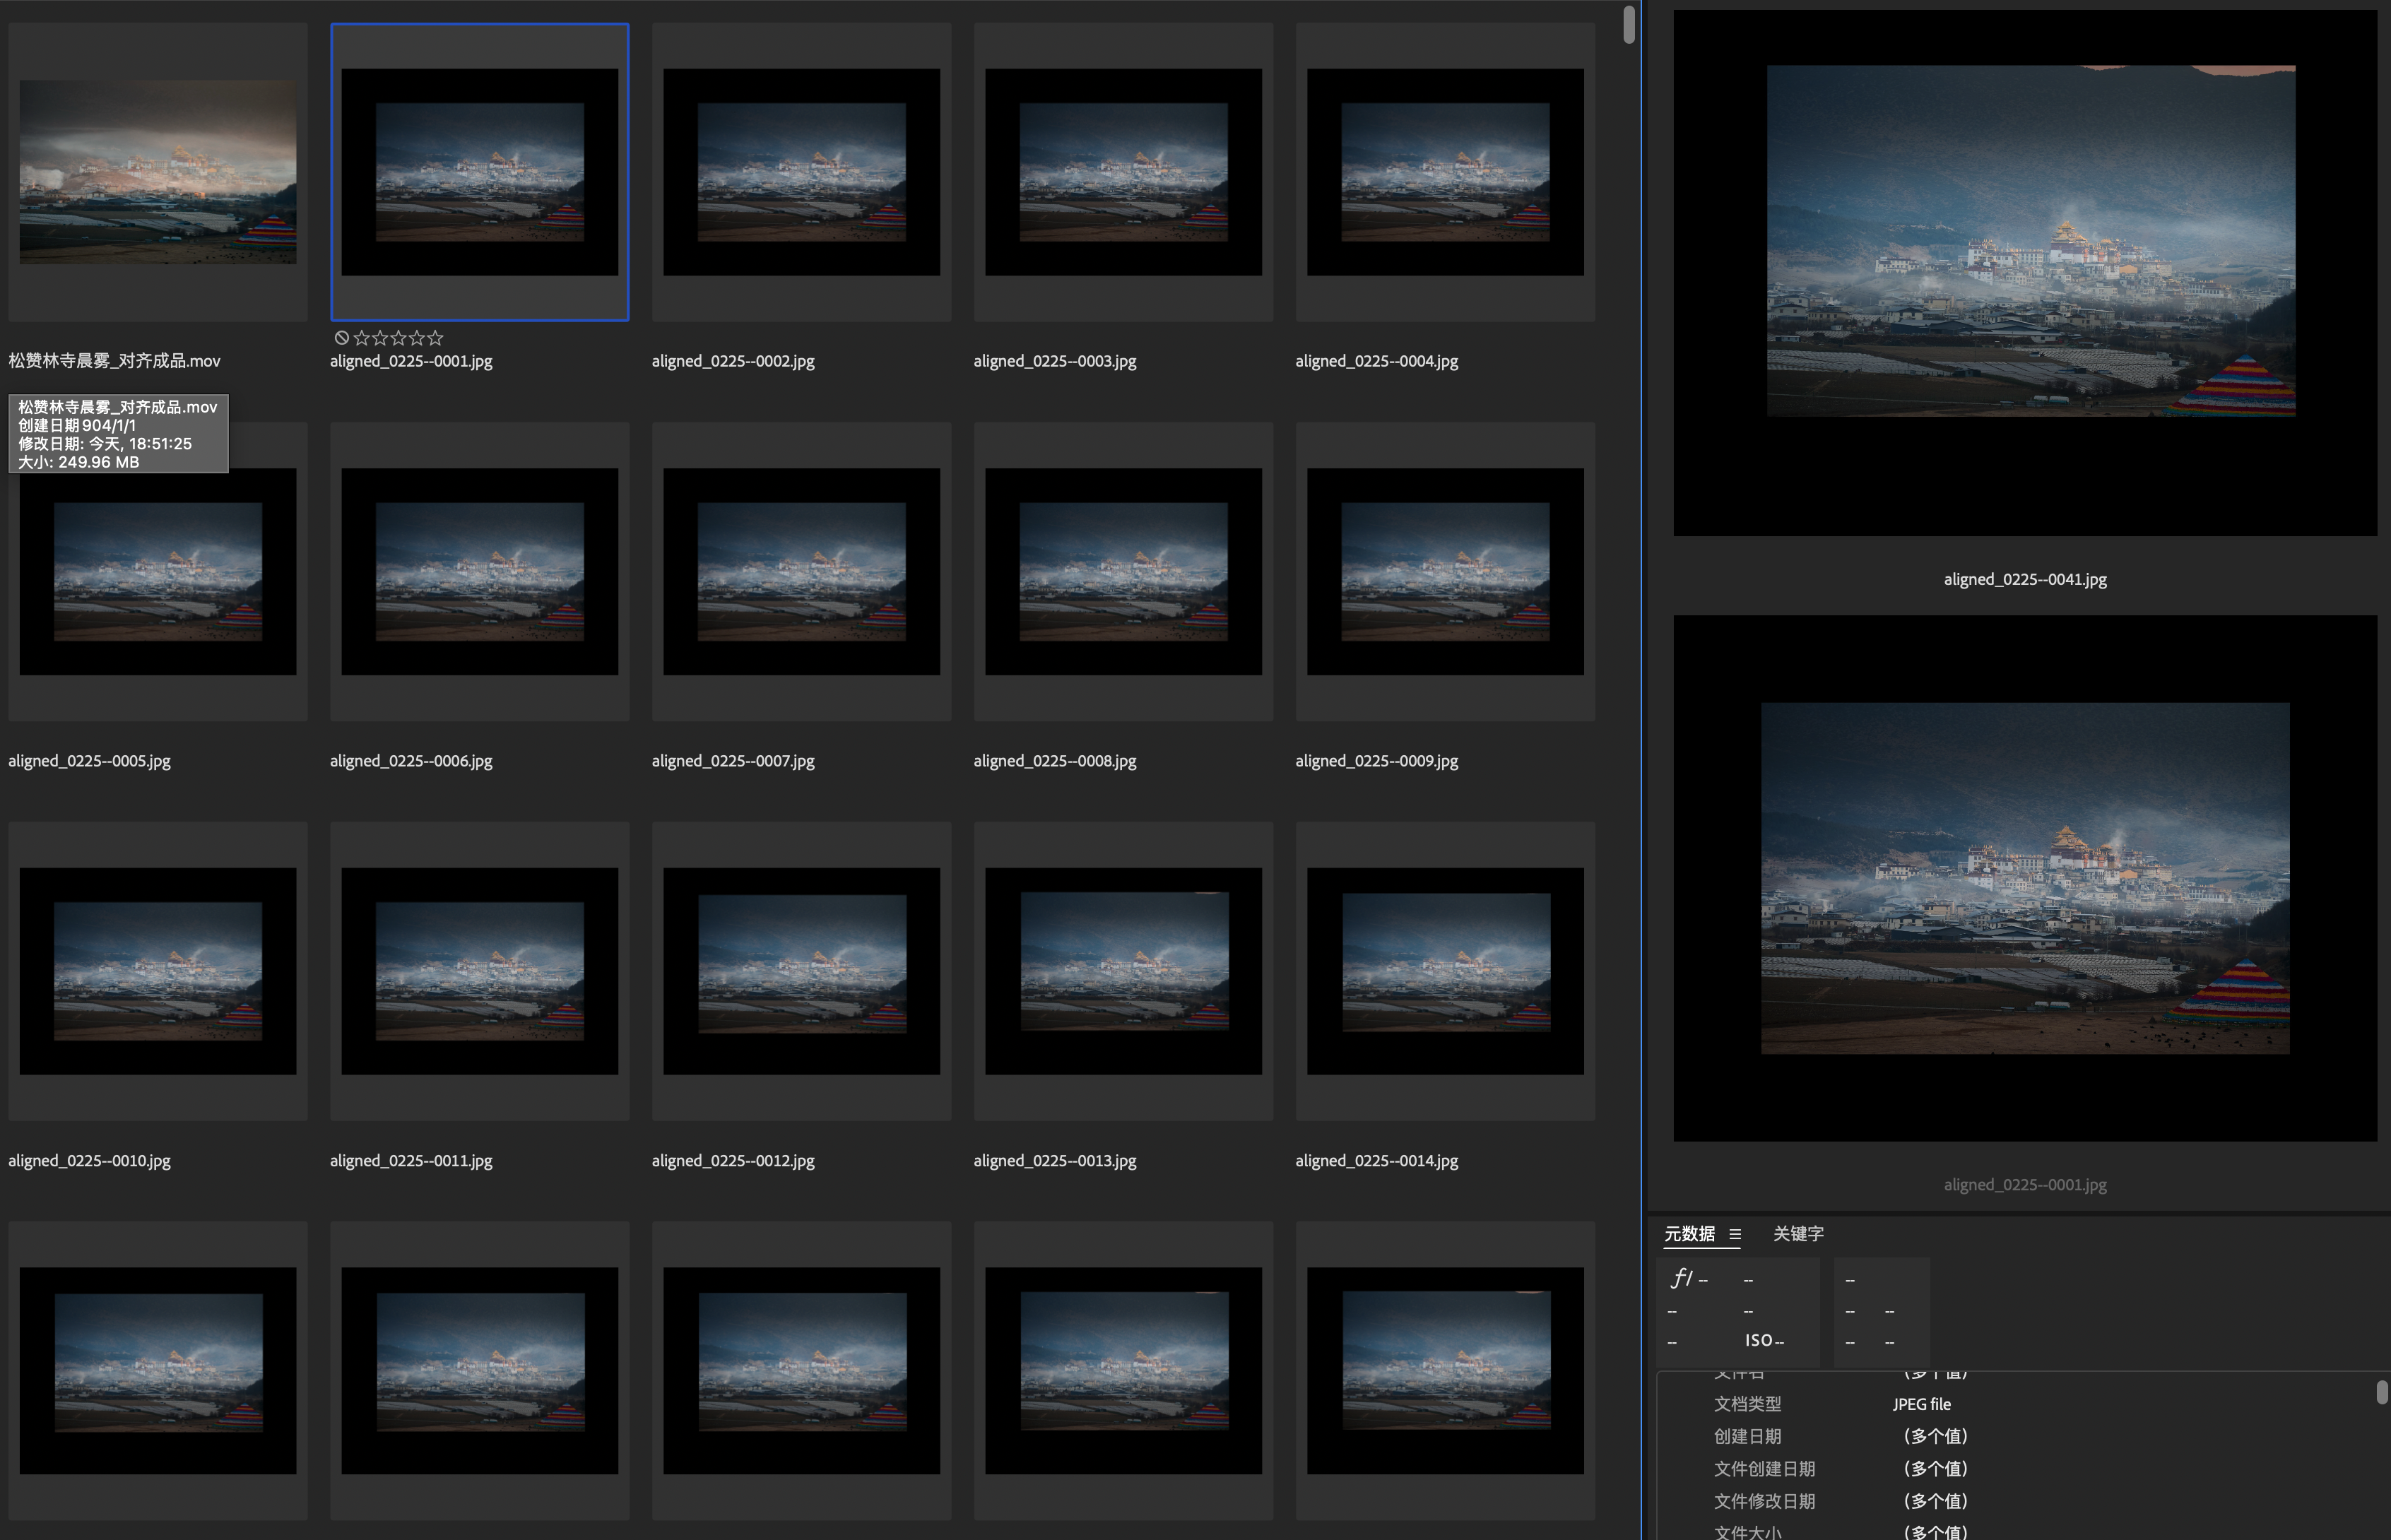Viewport: 2391px width, 1540px height.
Task: Click the content grid vertical scrollbar thumb
Action: [x=1629, y=25]
